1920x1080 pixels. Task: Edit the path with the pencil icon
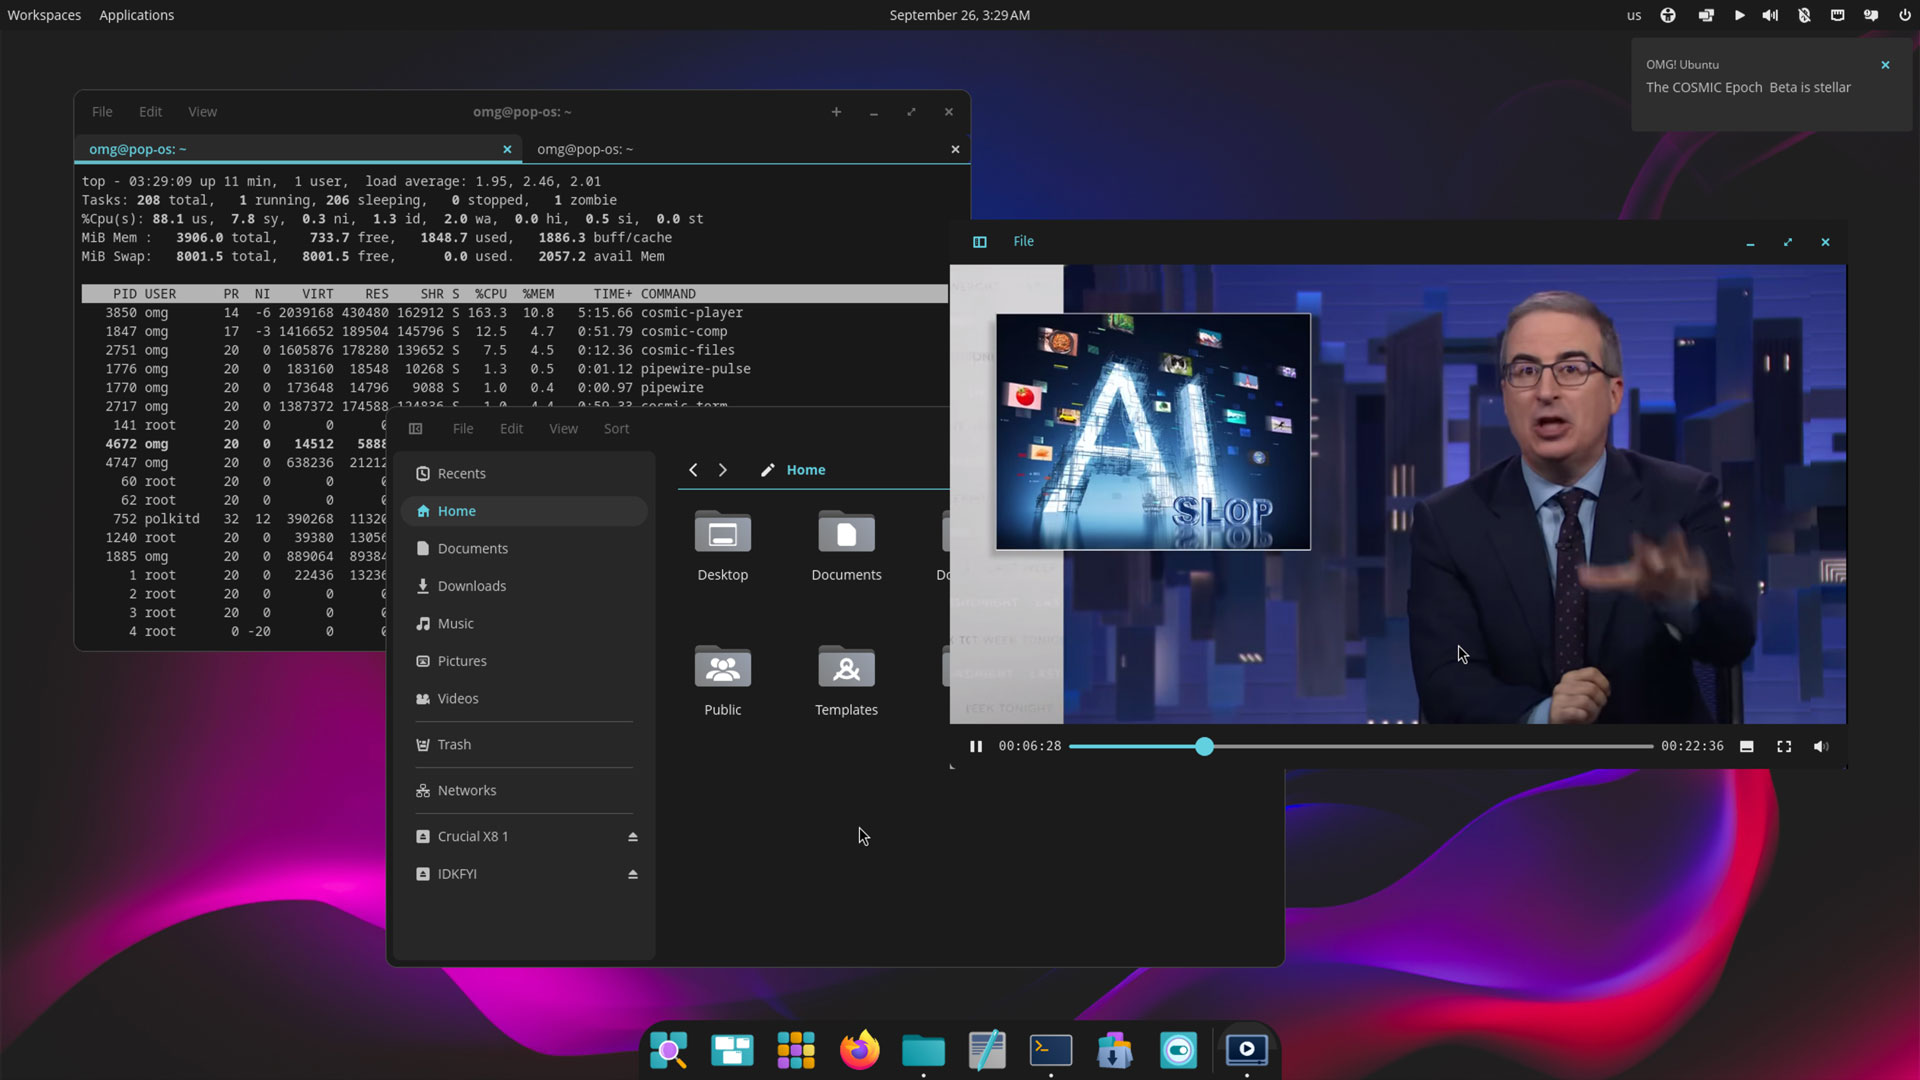click(x=768, y=470)
